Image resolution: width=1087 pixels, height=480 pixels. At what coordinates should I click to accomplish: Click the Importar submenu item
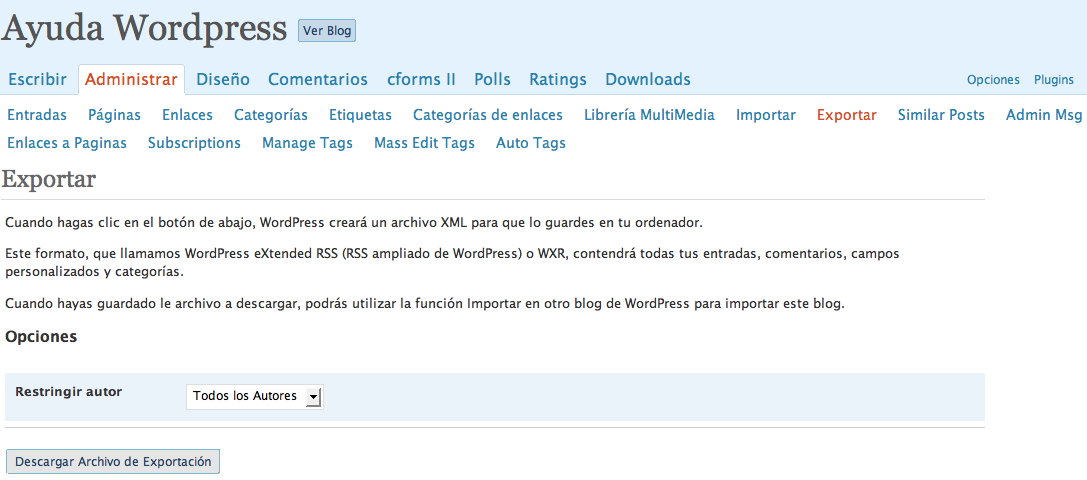pyautogui.click(x=766, y=115)
